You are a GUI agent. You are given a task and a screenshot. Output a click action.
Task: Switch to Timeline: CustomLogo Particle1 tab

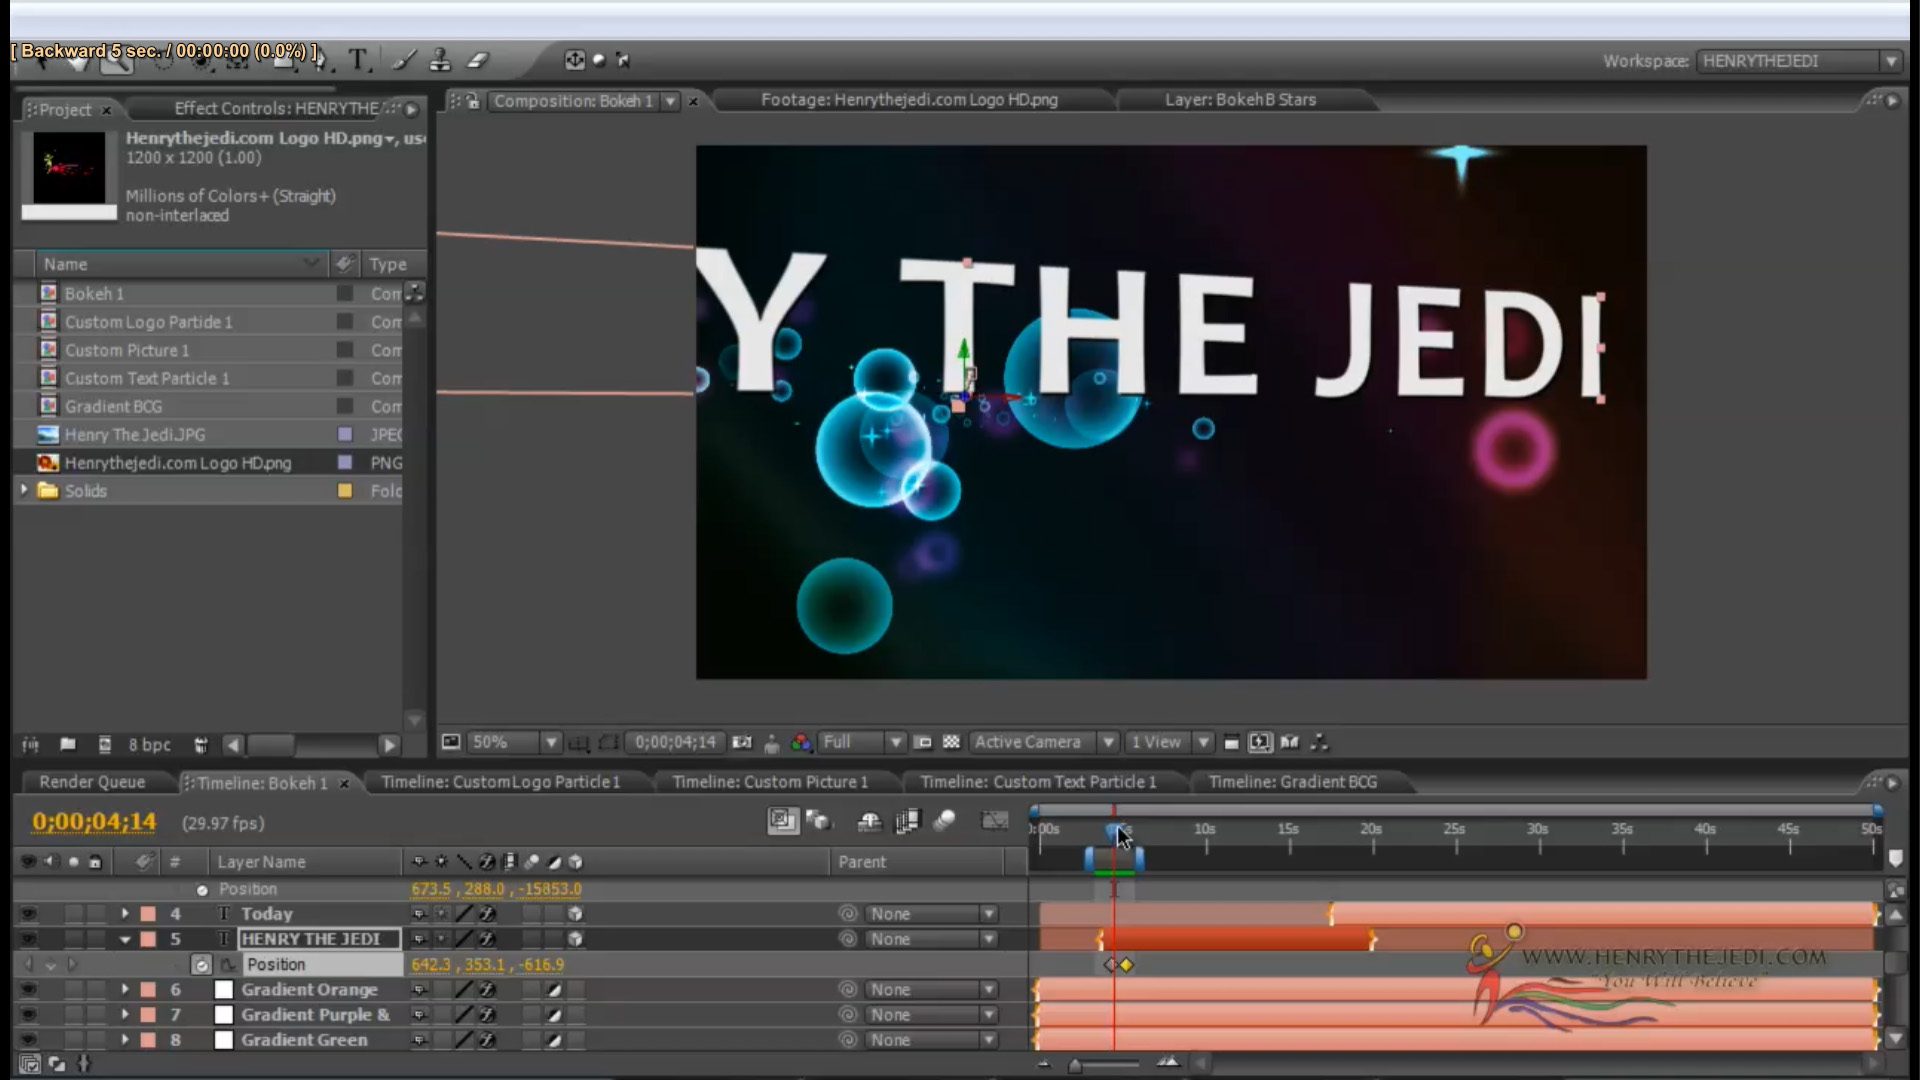point(500,782)
